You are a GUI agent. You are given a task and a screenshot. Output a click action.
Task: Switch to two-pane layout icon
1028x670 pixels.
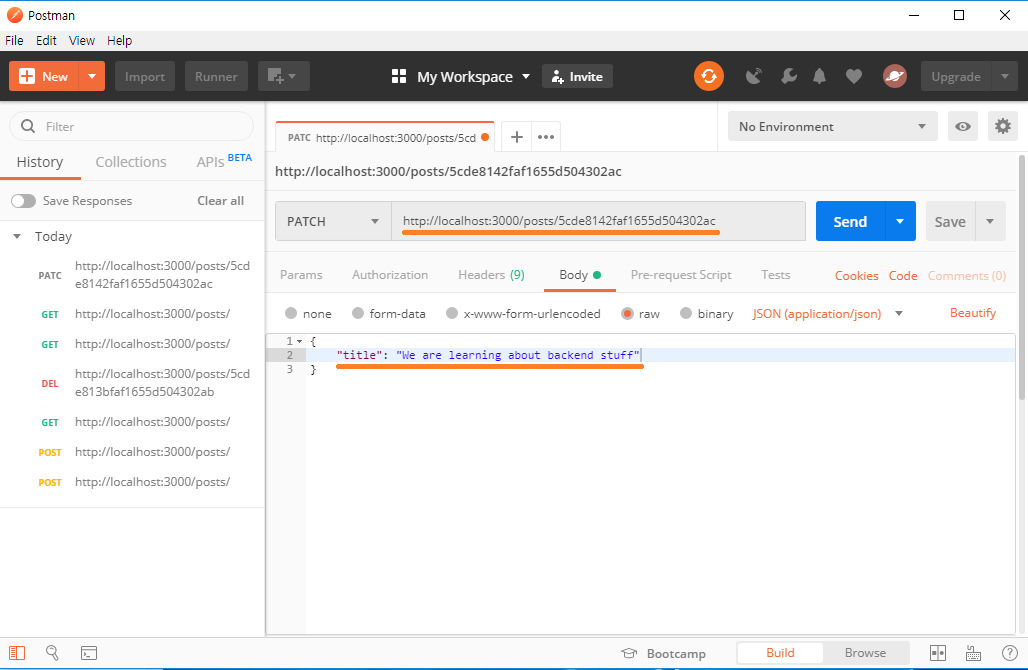938,653
